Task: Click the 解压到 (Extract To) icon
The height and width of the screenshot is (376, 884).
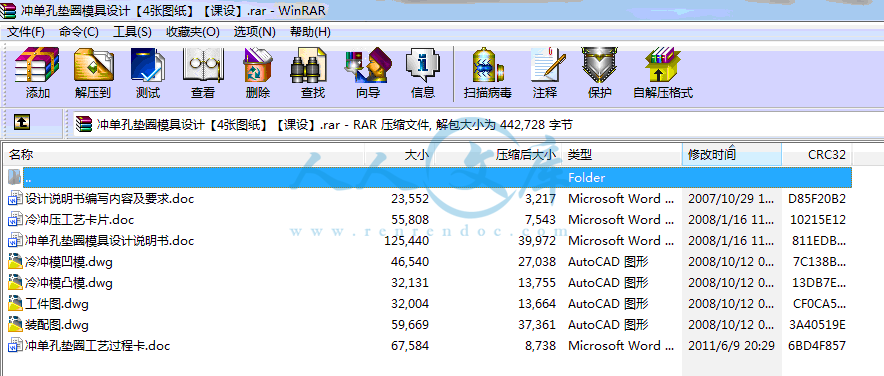Action: point(93,73)
